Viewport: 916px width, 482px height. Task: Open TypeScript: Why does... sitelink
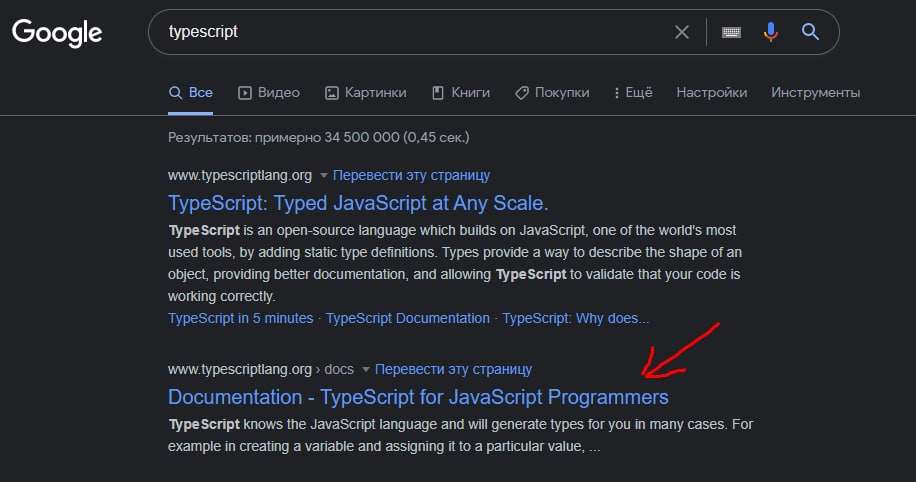(575, 318)
